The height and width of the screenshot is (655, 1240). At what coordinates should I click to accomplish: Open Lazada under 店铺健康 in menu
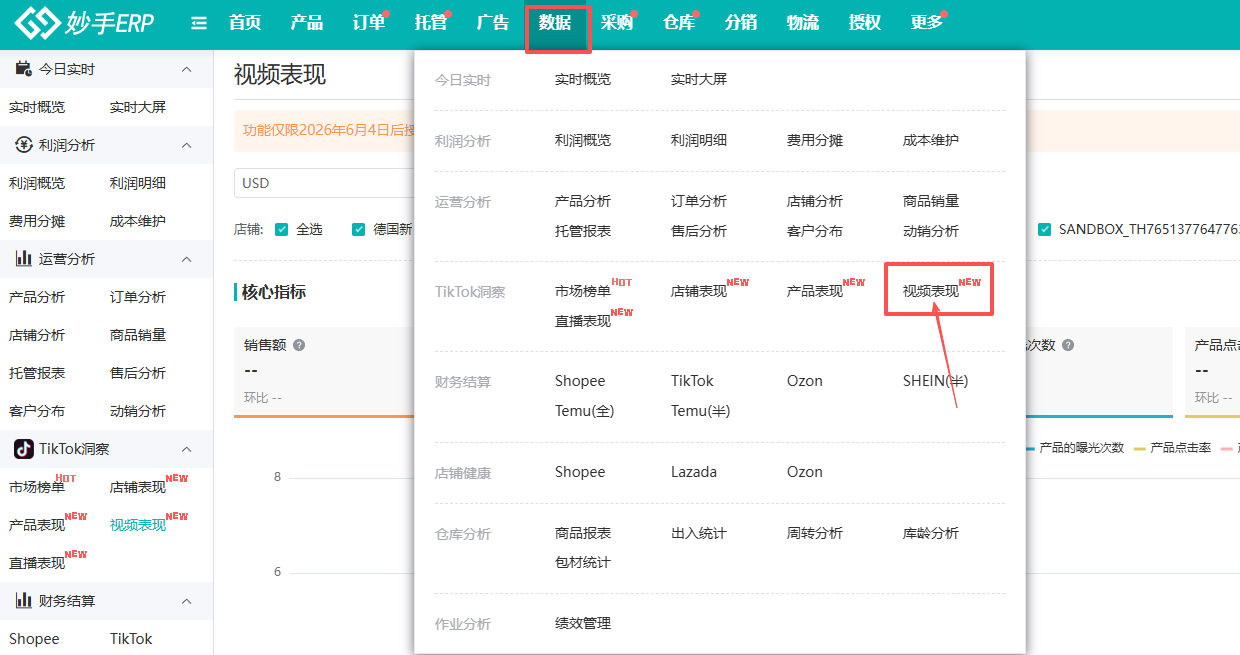pyautogui.click(x=694, y=472)
